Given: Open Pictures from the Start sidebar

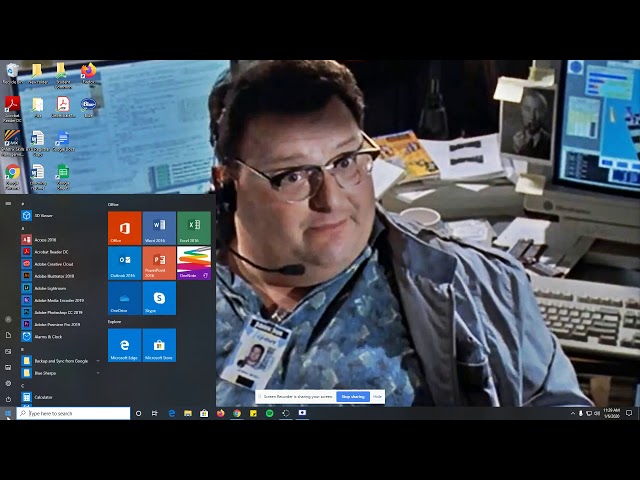Looking at the screenshot, I should click(x=8, y=351).
